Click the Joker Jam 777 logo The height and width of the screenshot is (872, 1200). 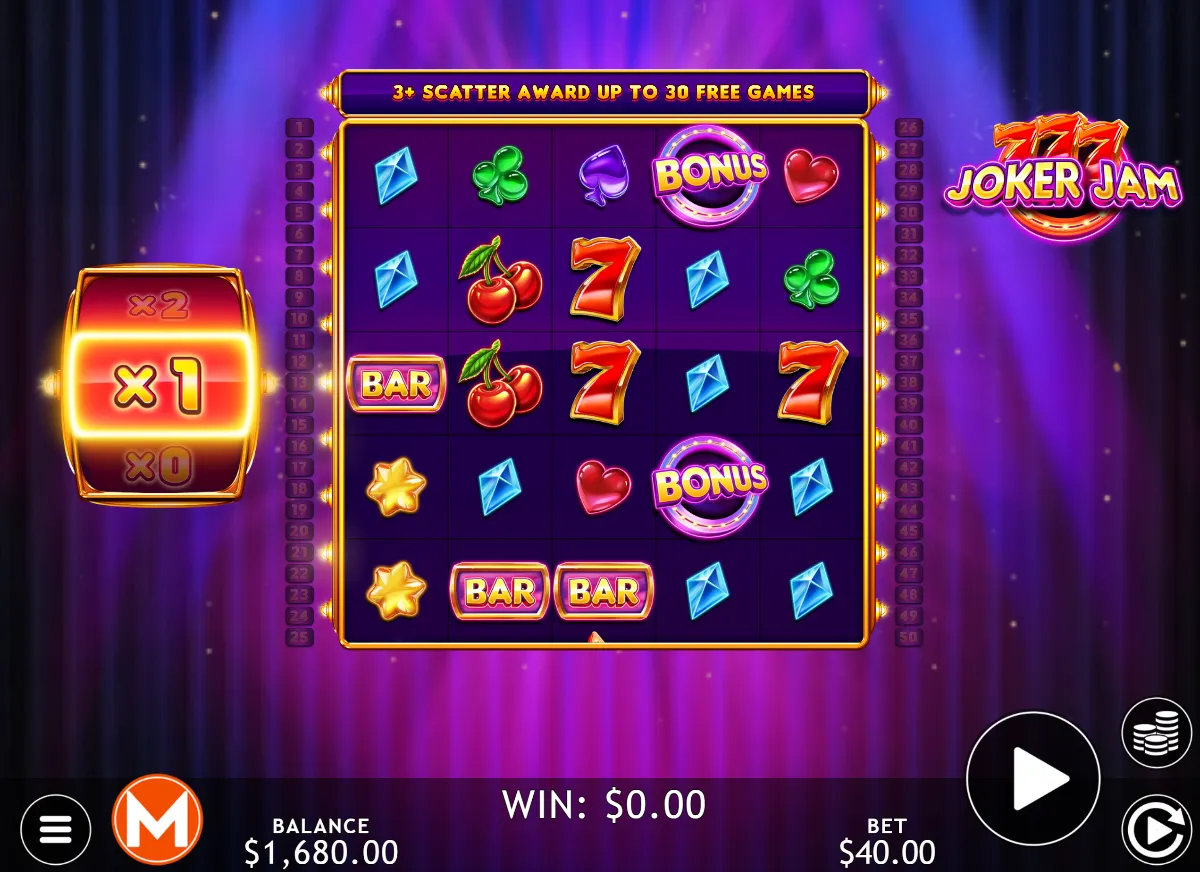pos(1061,180)
